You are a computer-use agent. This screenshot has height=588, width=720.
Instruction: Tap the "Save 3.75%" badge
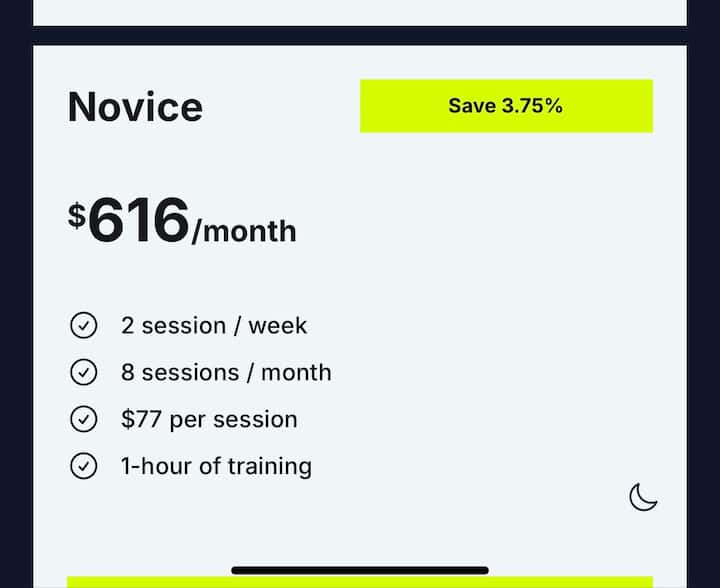click(x=506, y=106)
